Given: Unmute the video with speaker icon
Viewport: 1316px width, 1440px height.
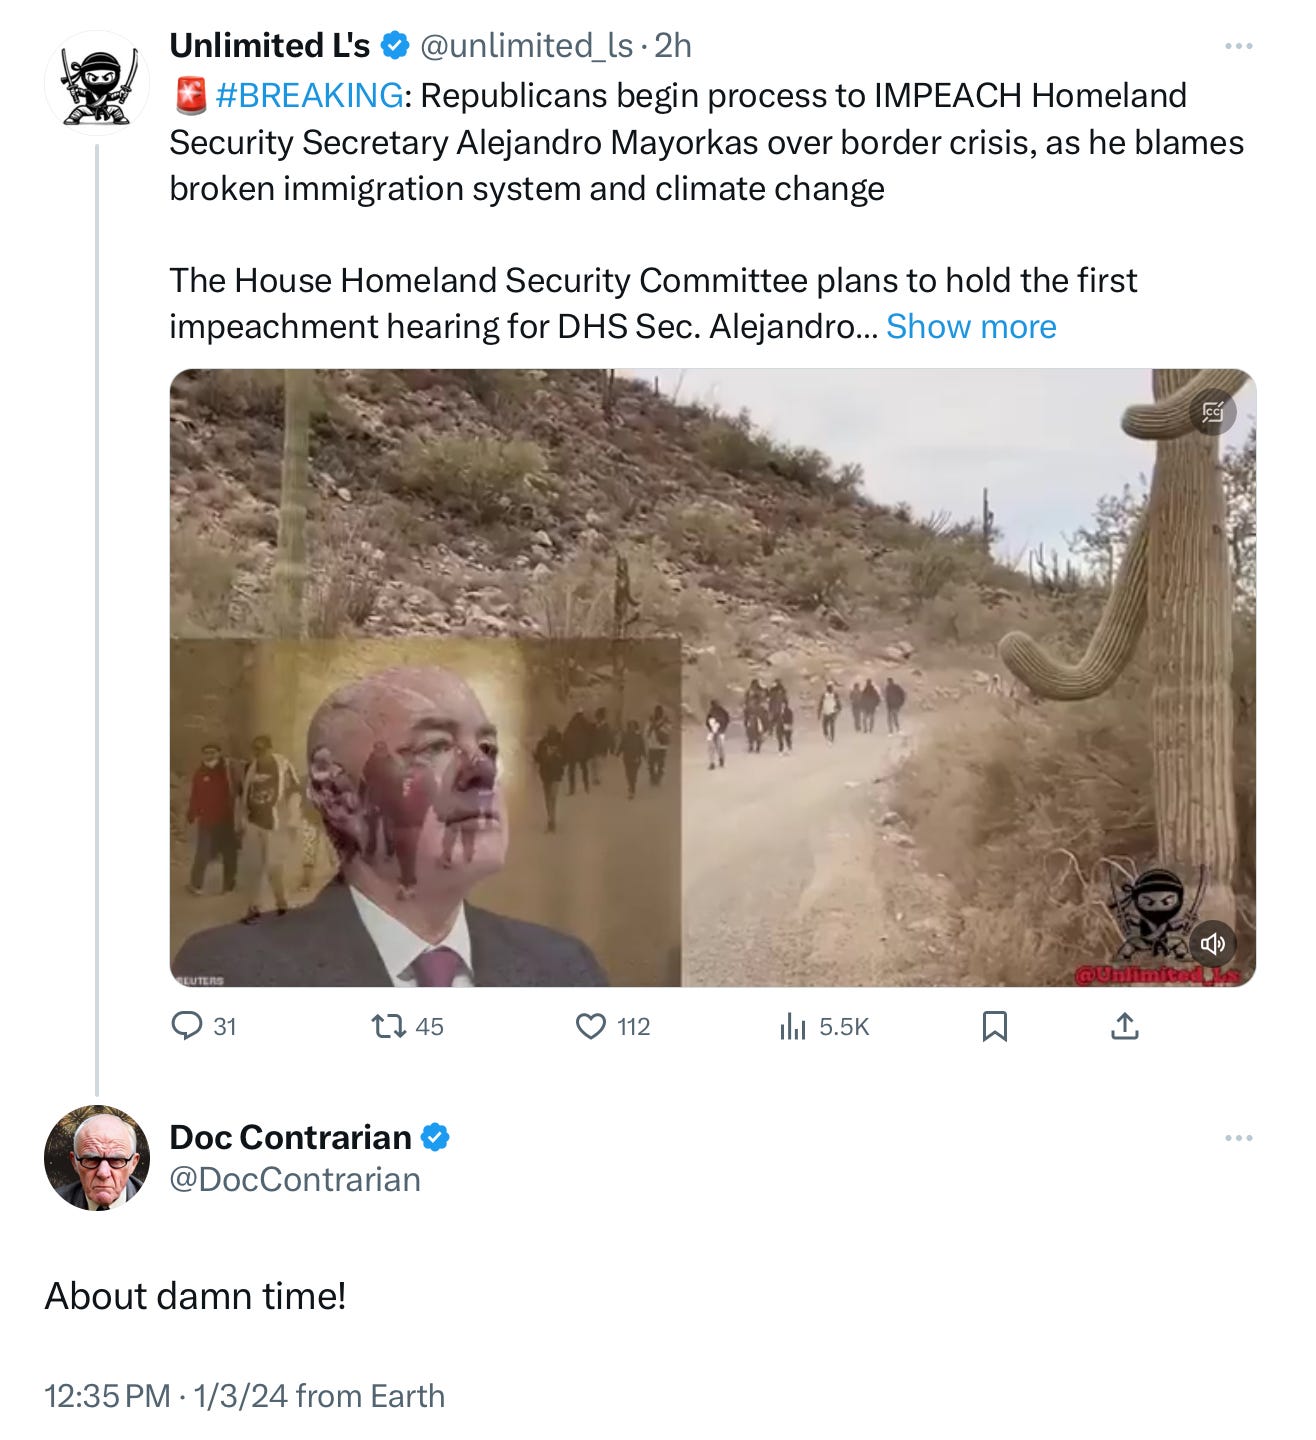Looking at the screenshot, I should 1212,943.
